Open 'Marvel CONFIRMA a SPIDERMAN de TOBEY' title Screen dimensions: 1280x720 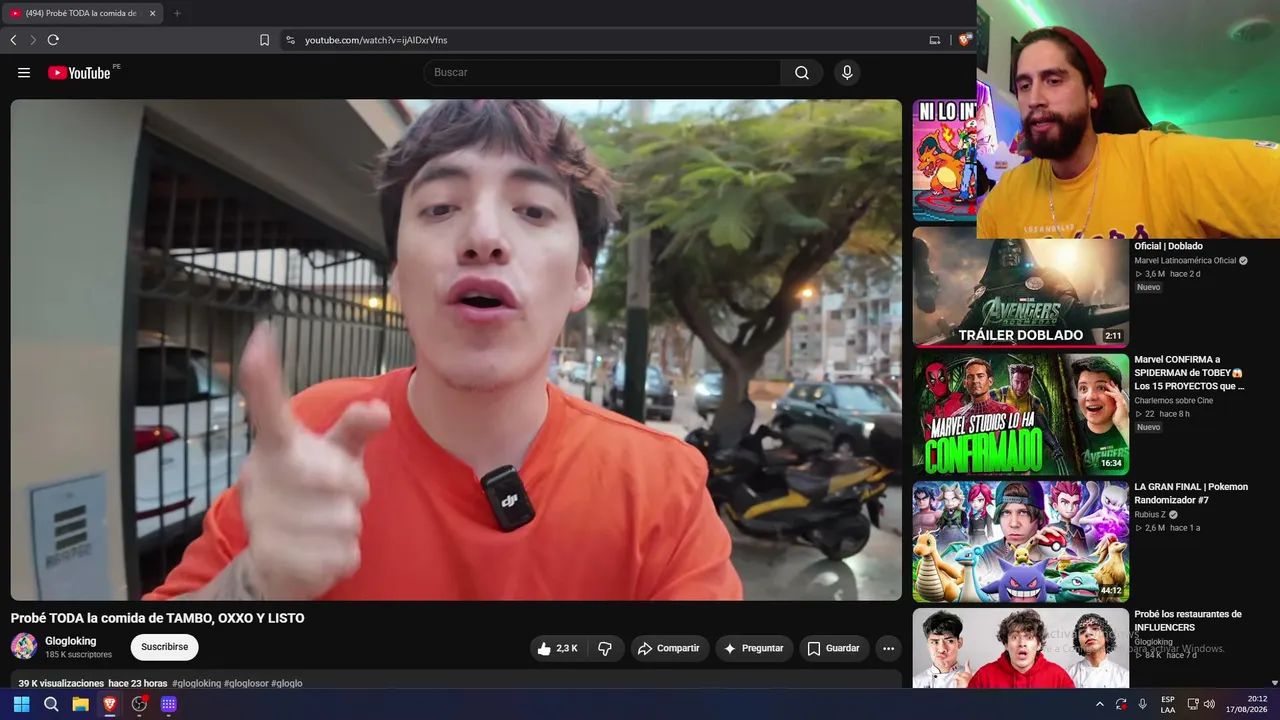1190,373
